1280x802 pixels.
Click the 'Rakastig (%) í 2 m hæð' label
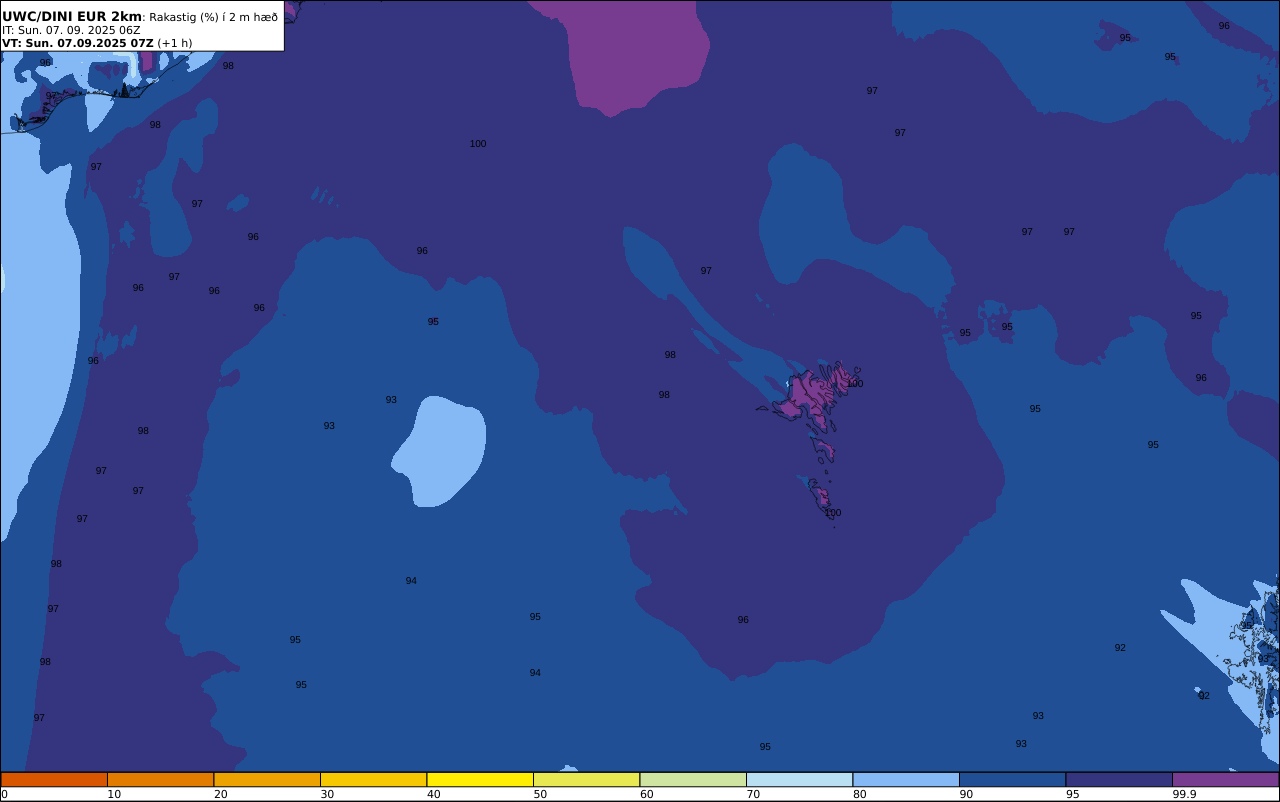(214, 17)
